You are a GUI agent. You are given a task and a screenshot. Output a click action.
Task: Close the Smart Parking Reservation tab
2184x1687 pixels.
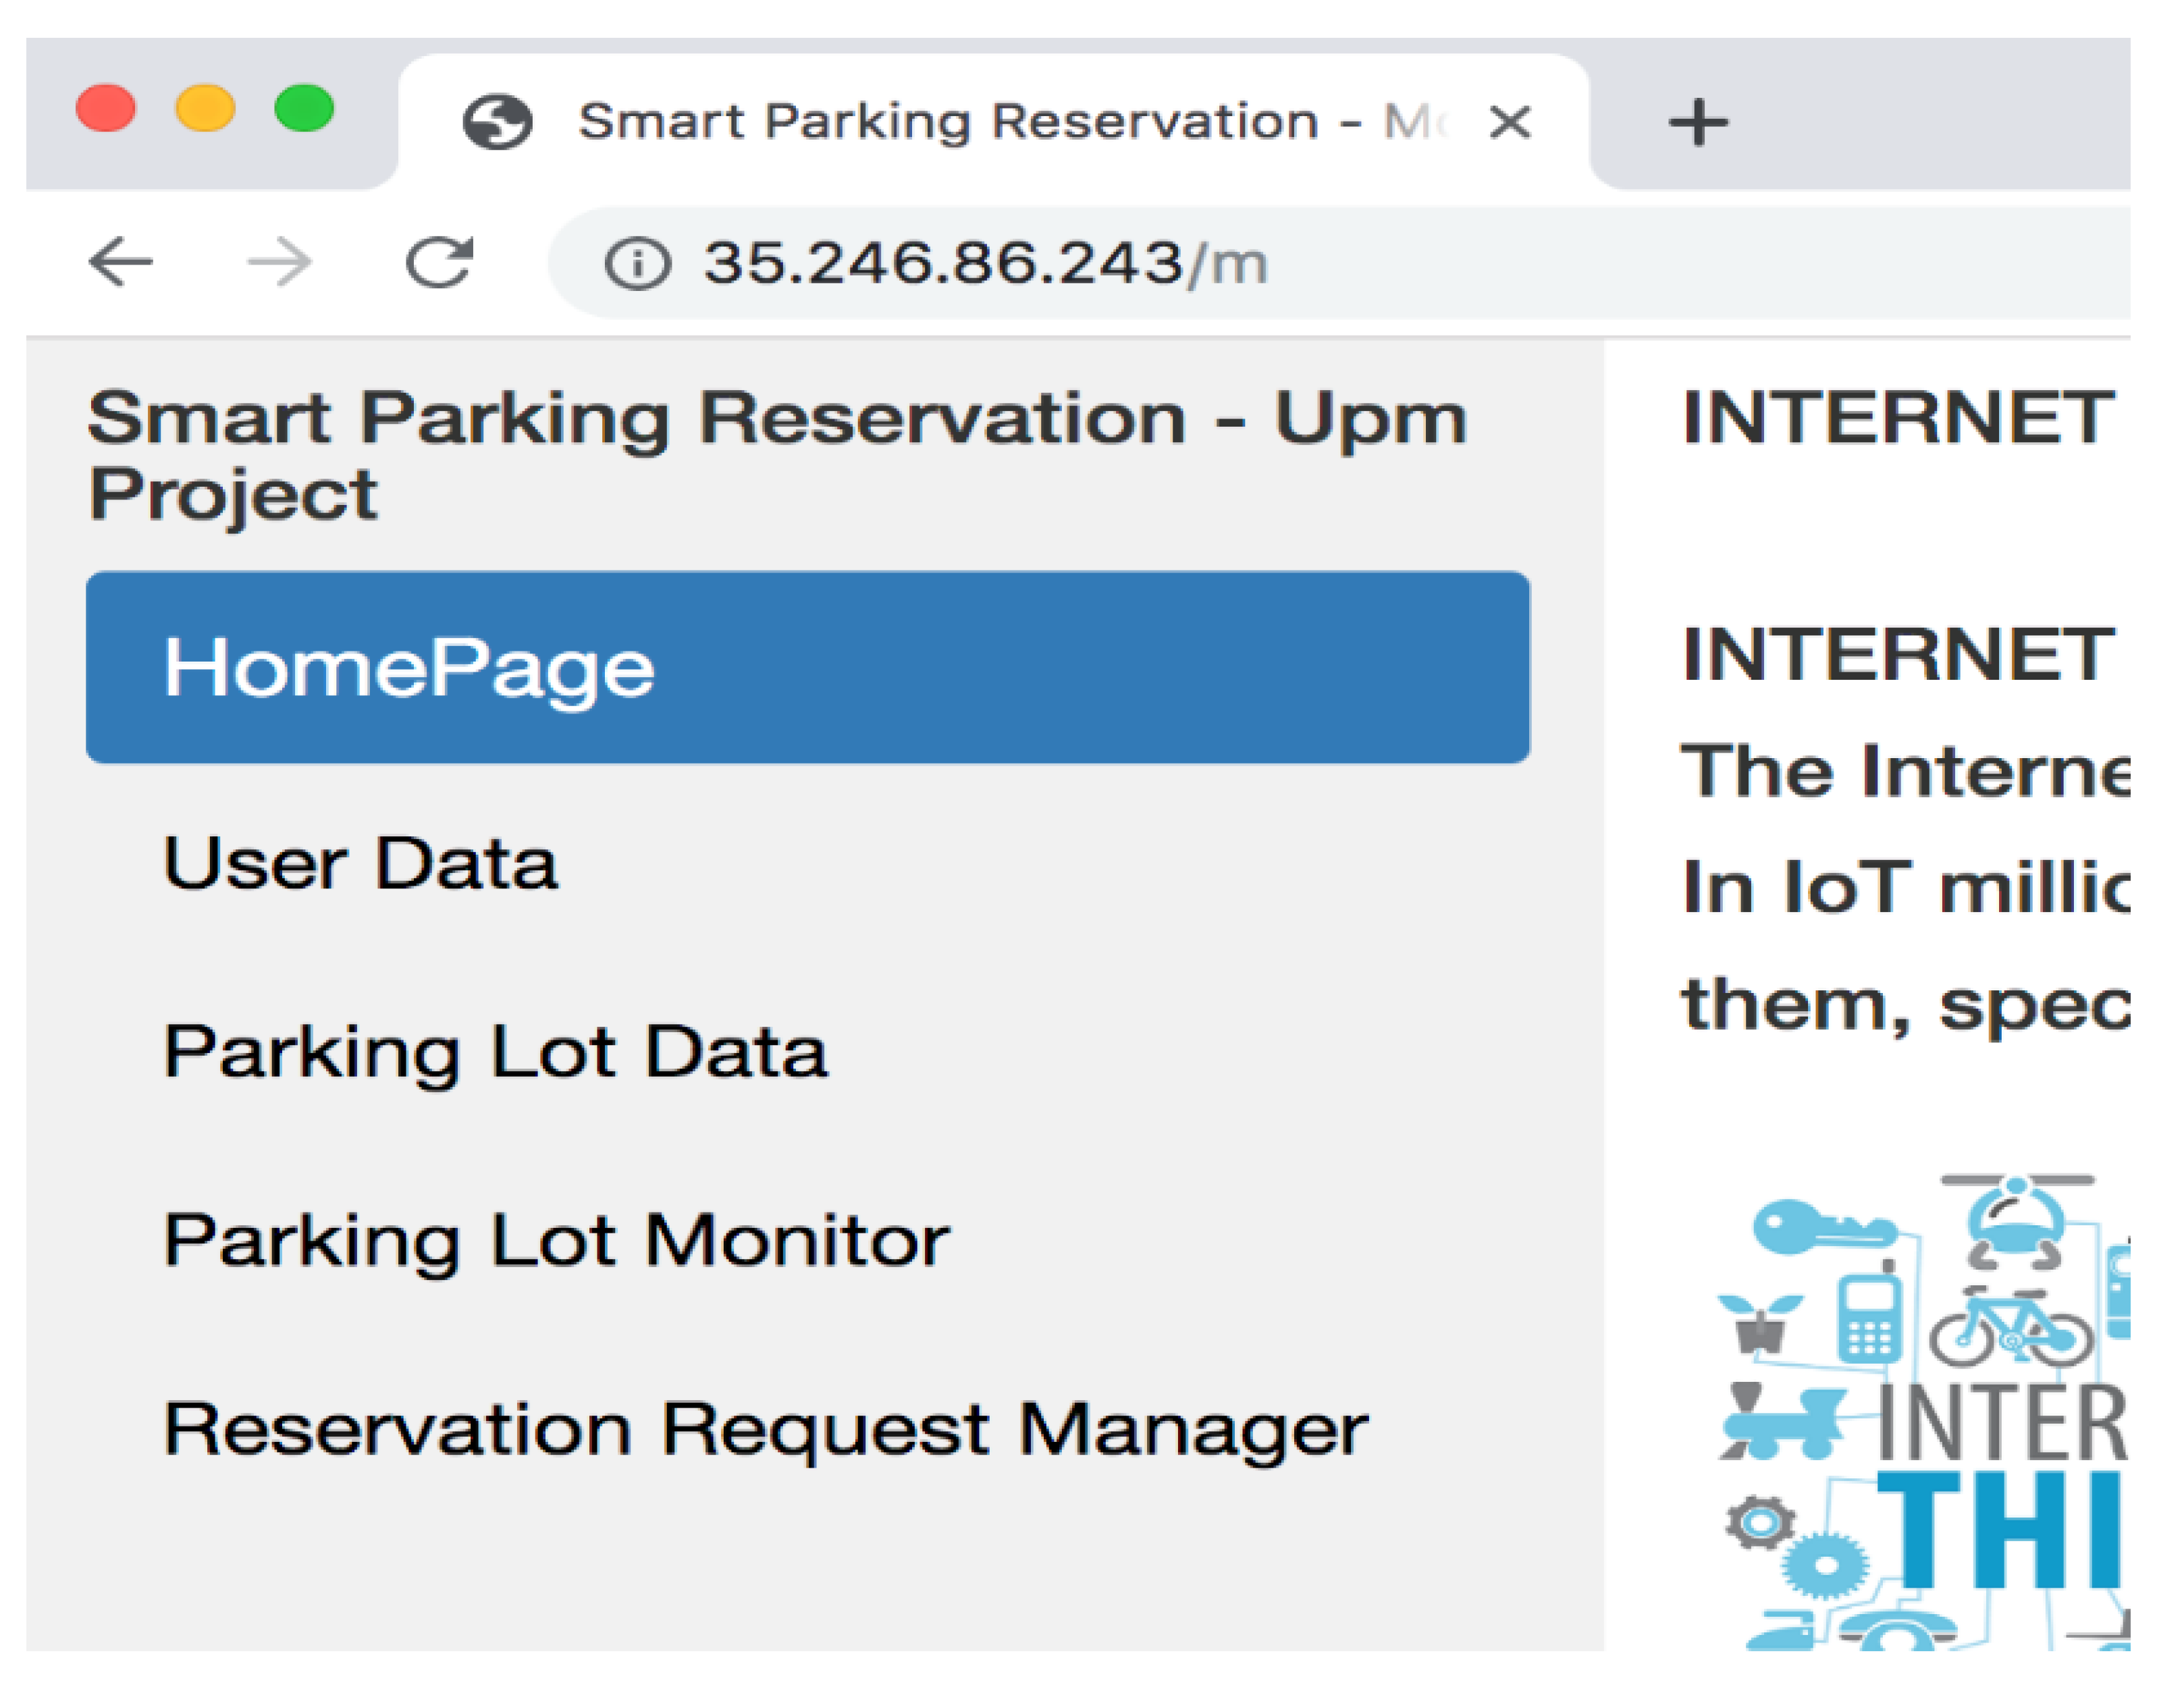point(1509,123)
